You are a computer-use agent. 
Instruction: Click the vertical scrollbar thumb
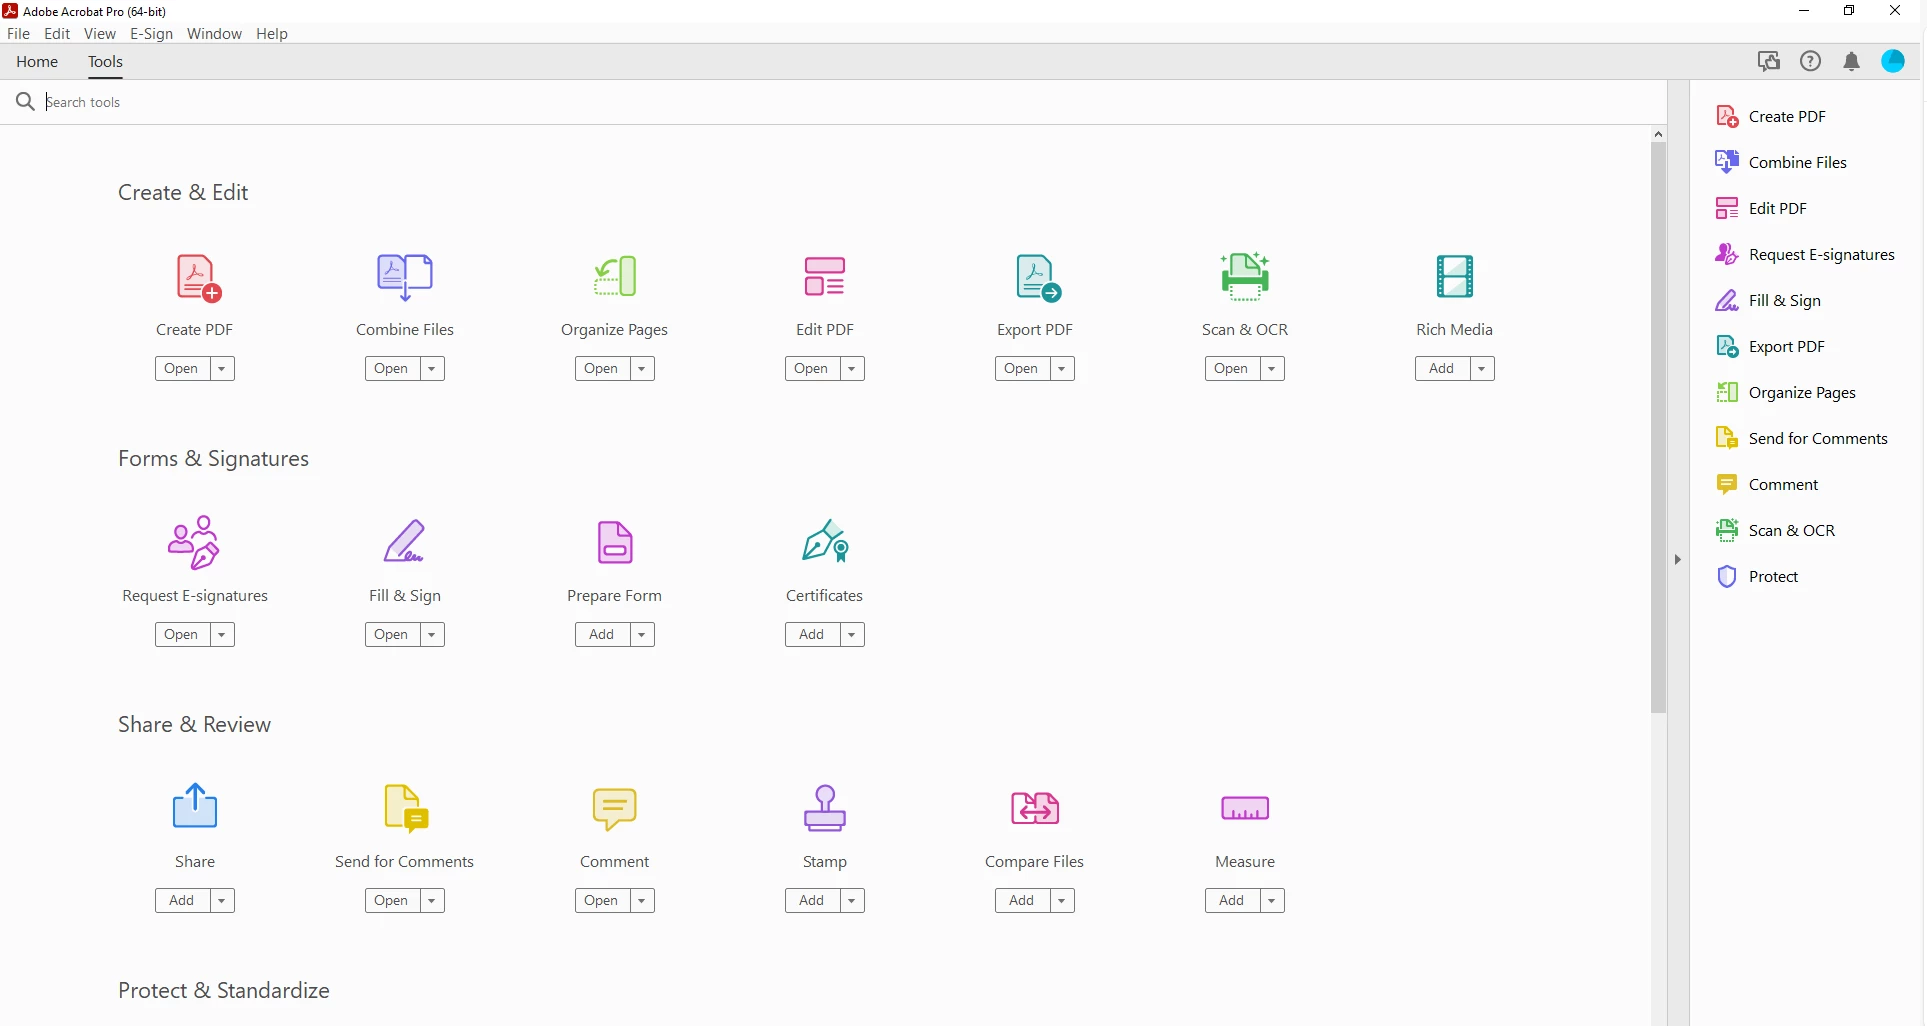click(x=1659, y=428)
